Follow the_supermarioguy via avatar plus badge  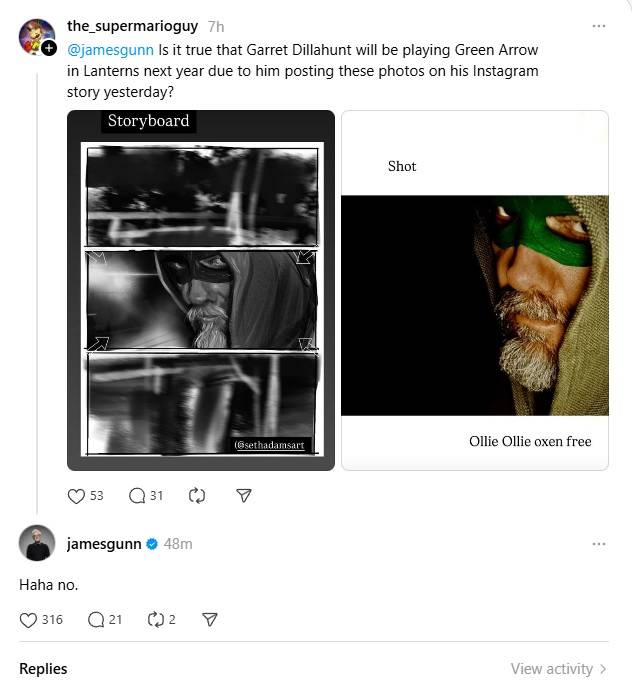pos(49,48)
